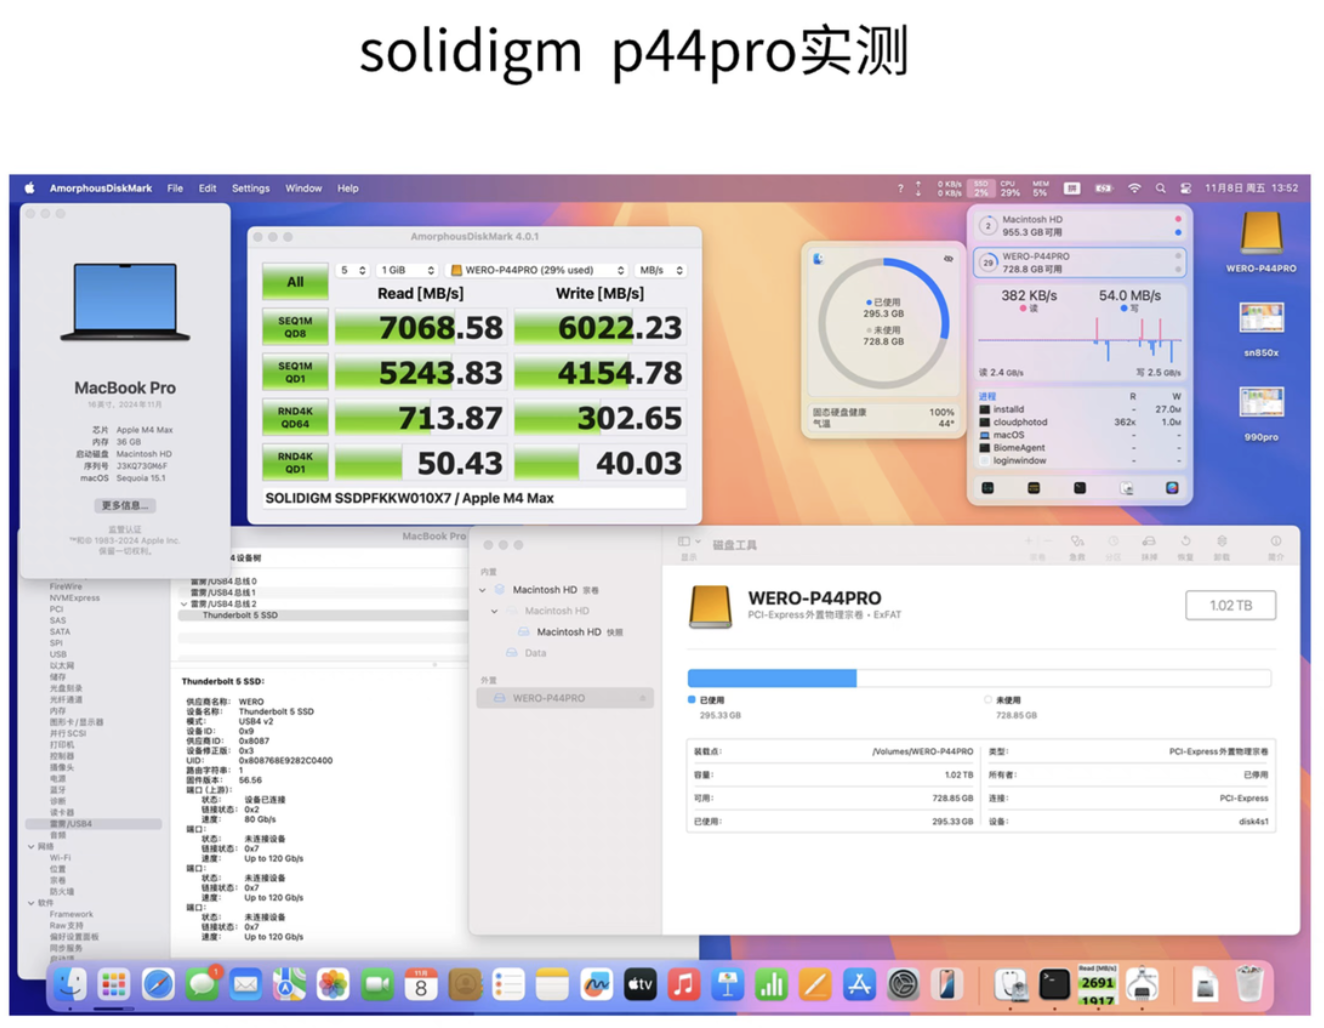The image size is (1324, 1028).
Task: Collapse the 网络 section in System Information
Action: click(x=31, y=847)
